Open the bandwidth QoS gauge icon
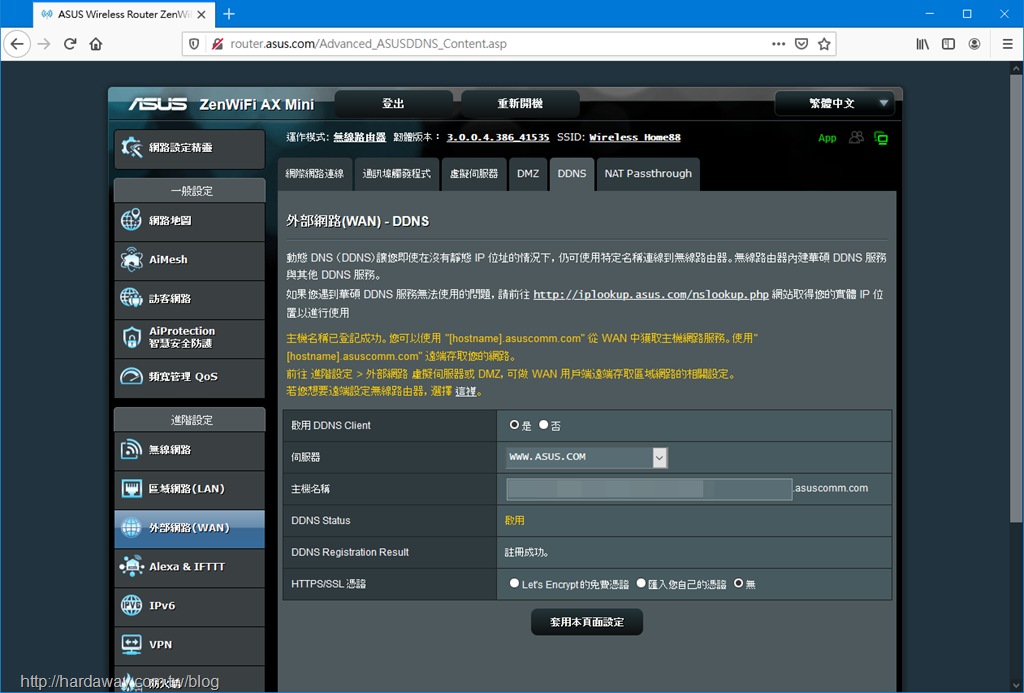The height and width of the screenshot is (693, 1024). (x=131, y=376)
